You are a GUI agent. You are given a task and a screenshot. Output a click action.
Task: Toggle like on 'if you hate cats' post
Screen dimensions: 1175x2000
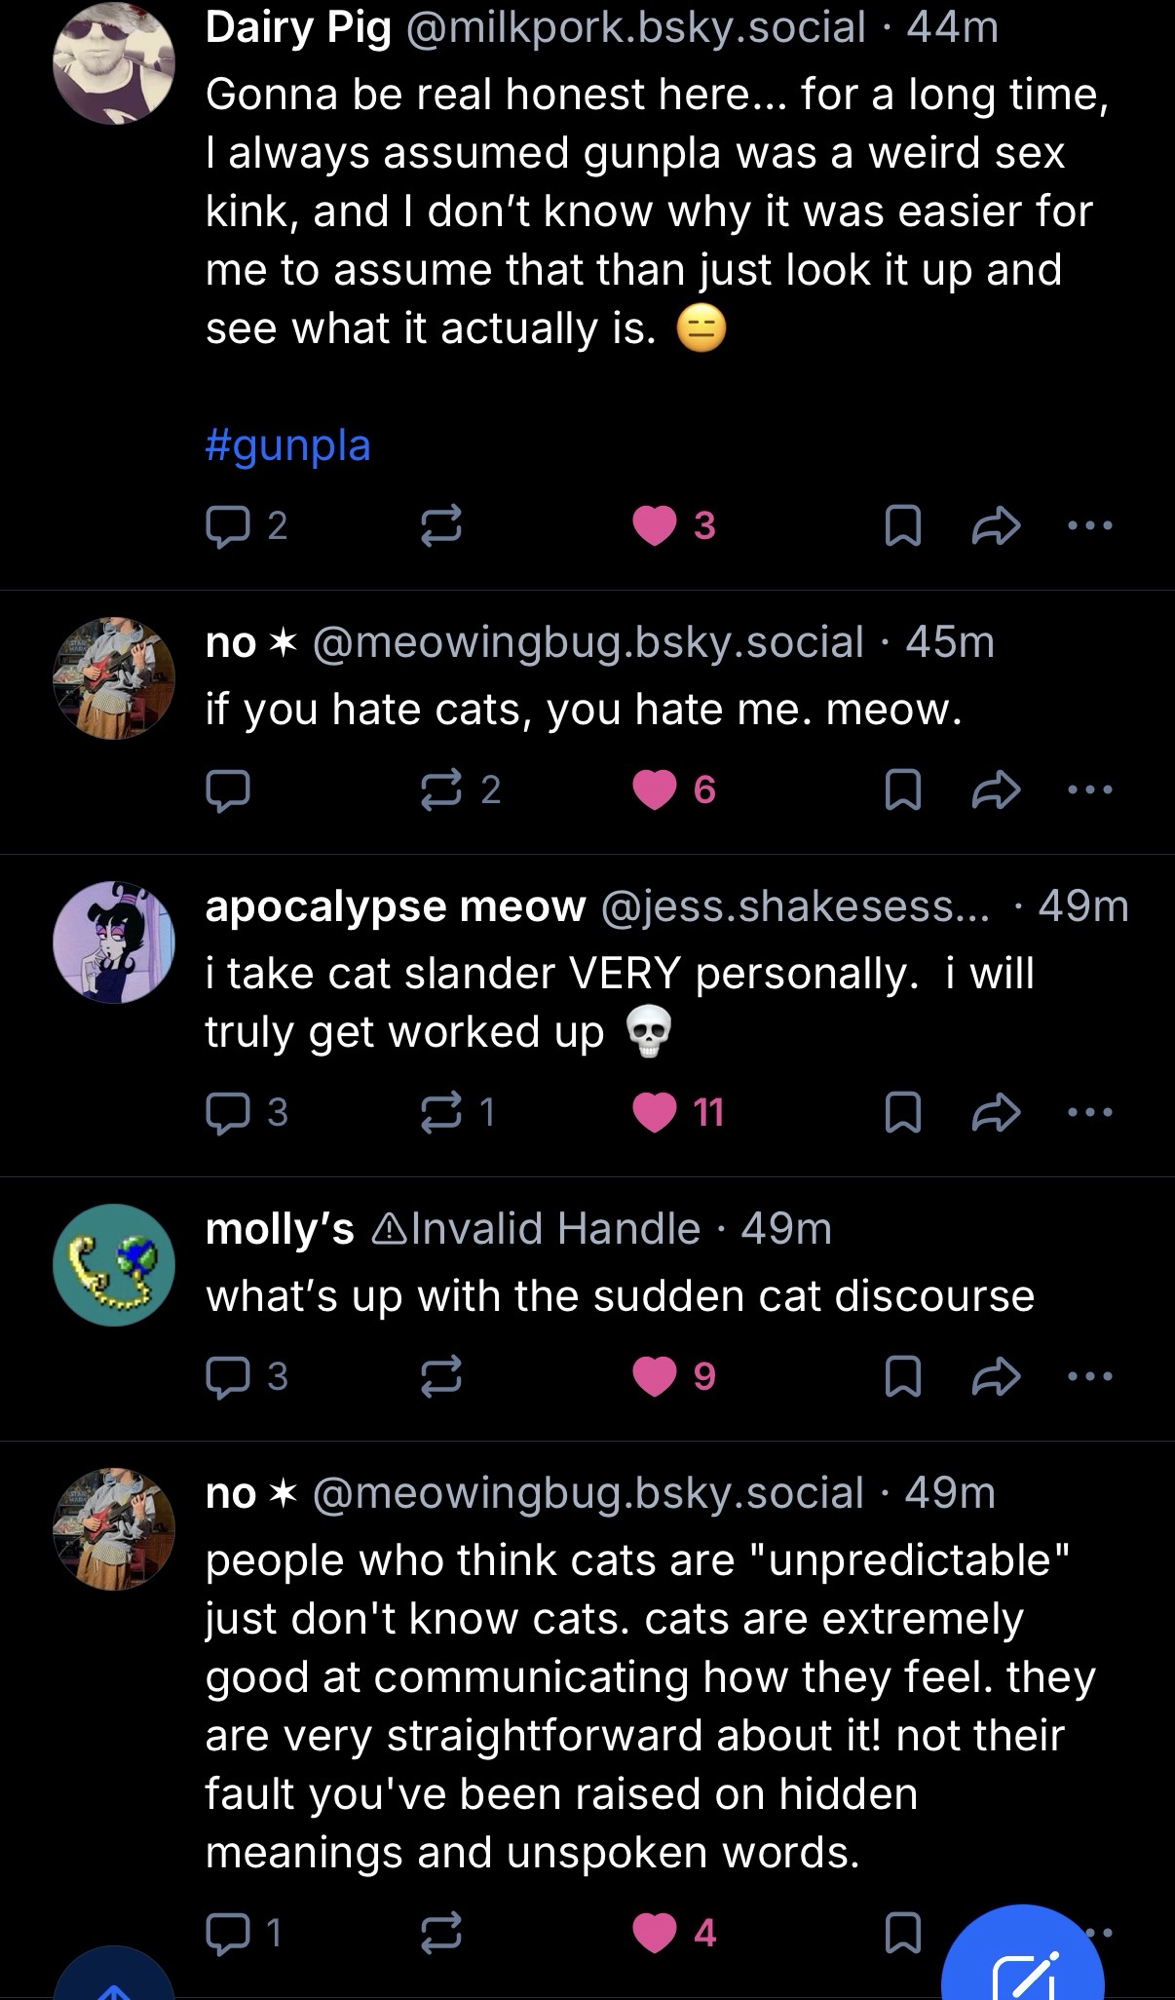(x=655, y=791)
